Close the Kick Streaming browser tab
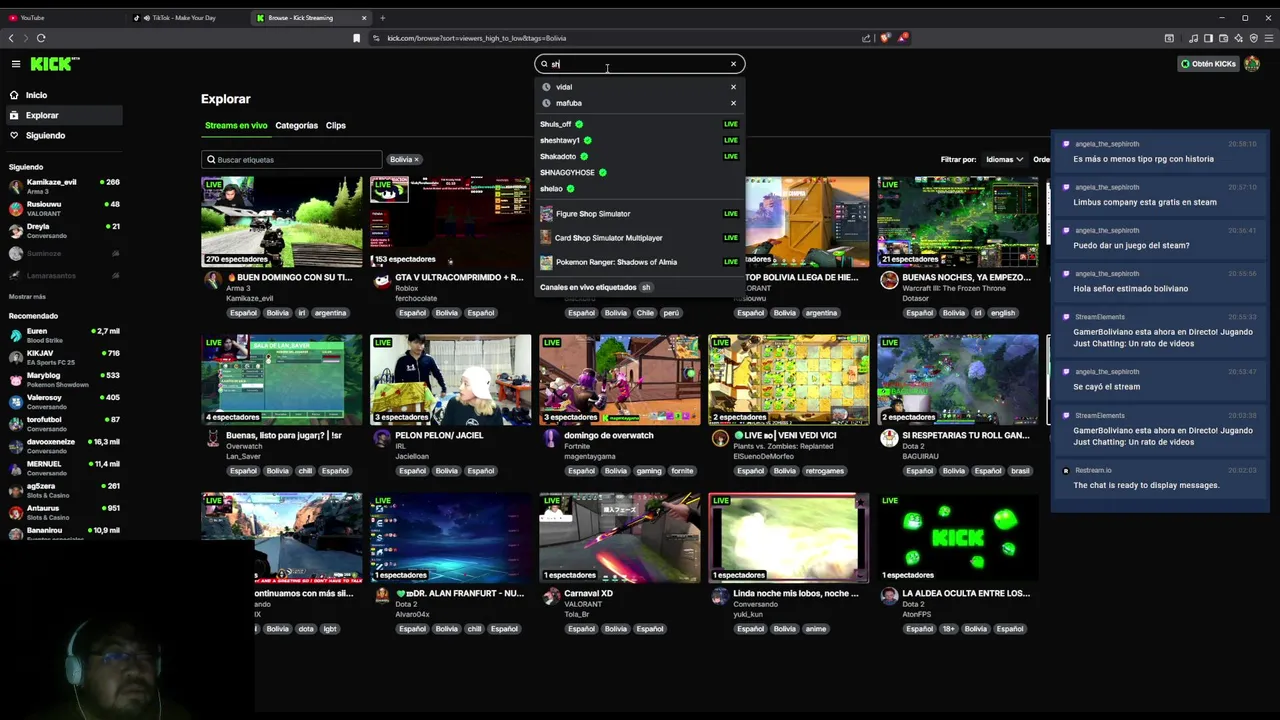 coord(364,18)
